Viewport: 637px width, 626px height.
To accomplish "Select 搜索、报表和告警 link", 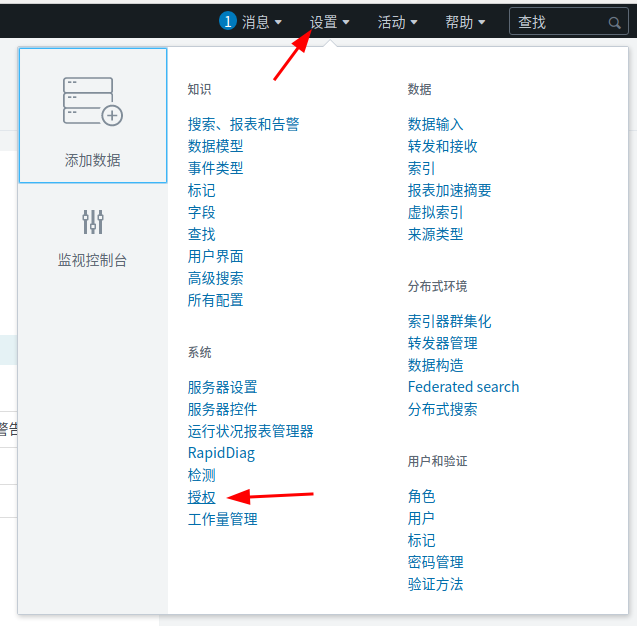I will tap(243, 124).
